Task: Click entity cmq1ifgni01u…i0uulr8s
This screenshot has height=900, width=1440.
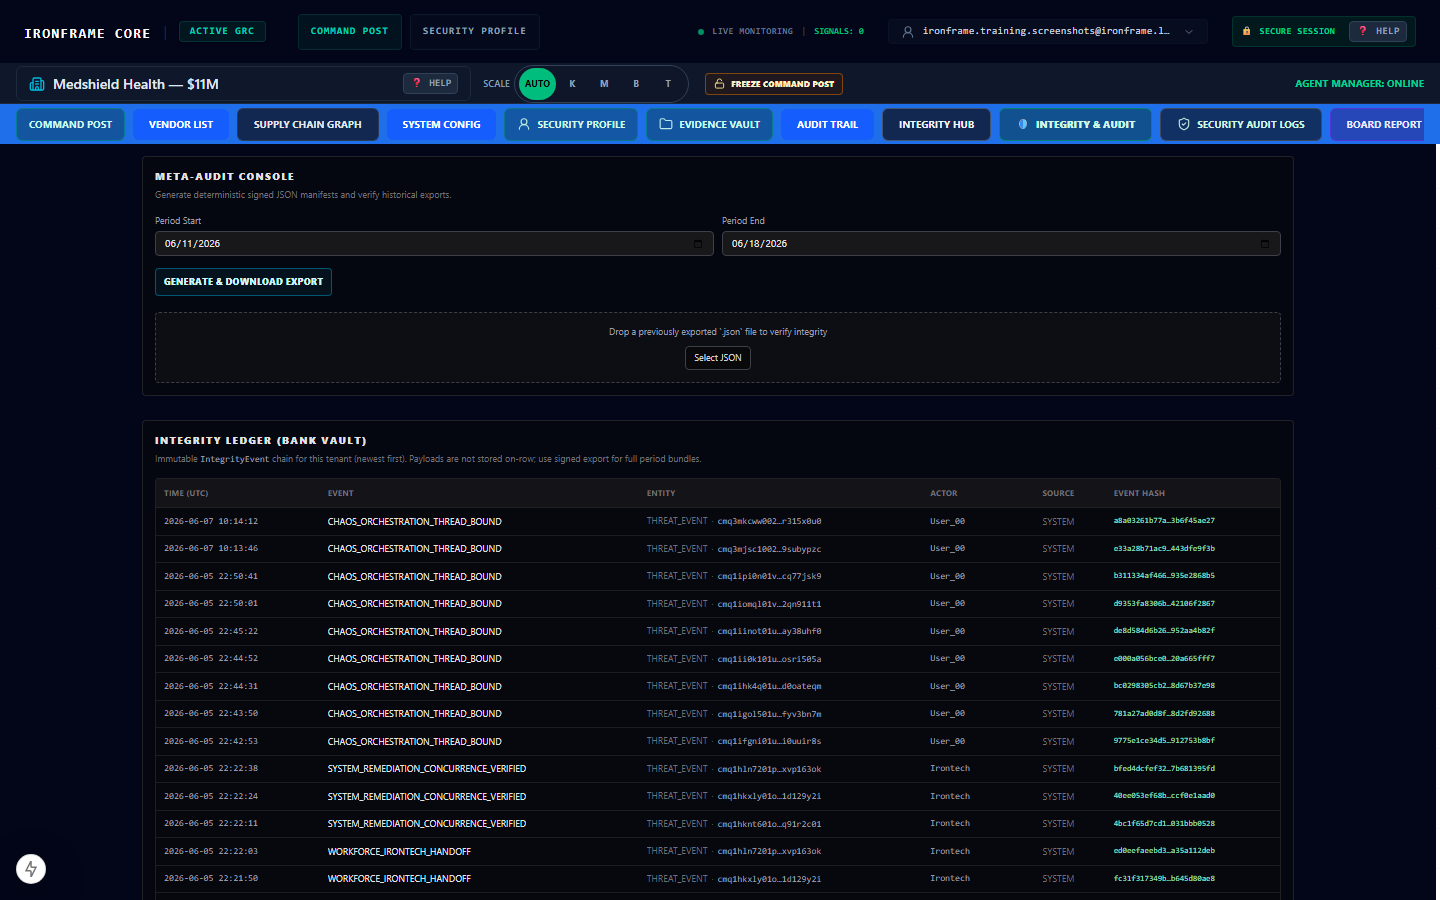Action: tap(769, 742)
